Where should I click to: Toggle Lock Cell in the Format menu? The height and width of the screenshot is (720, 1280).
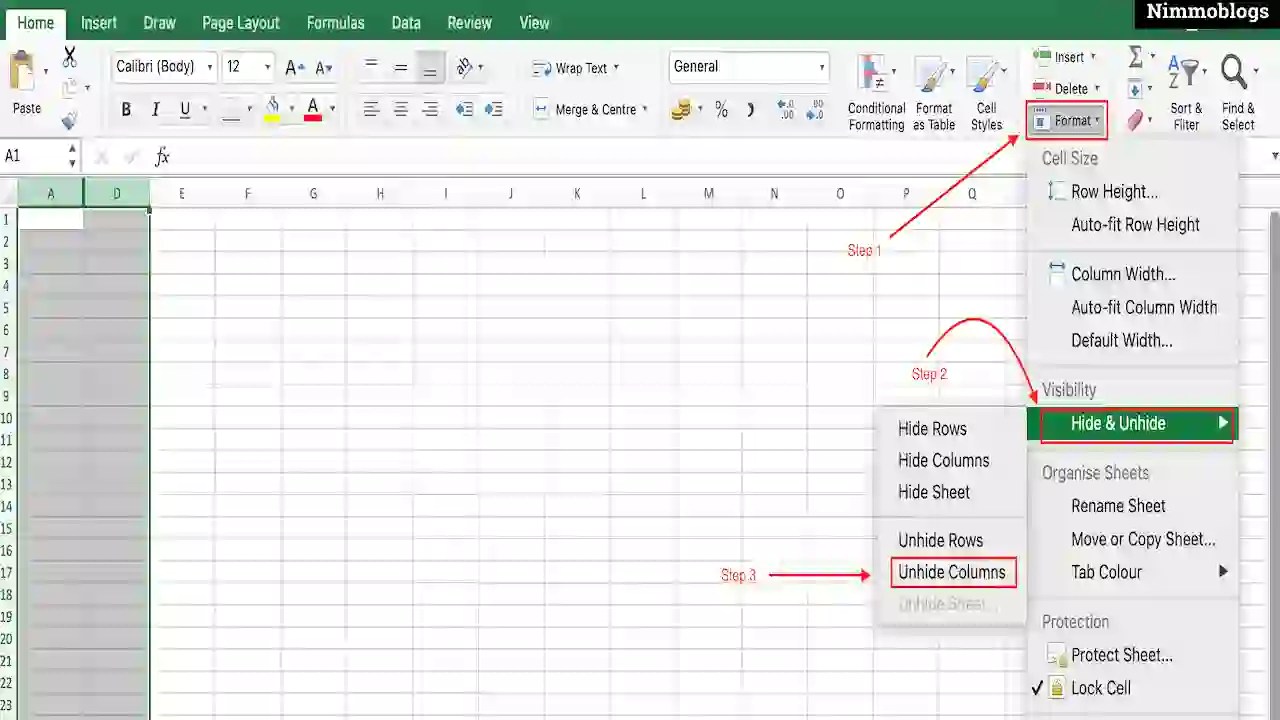(x=1100, y=688)
